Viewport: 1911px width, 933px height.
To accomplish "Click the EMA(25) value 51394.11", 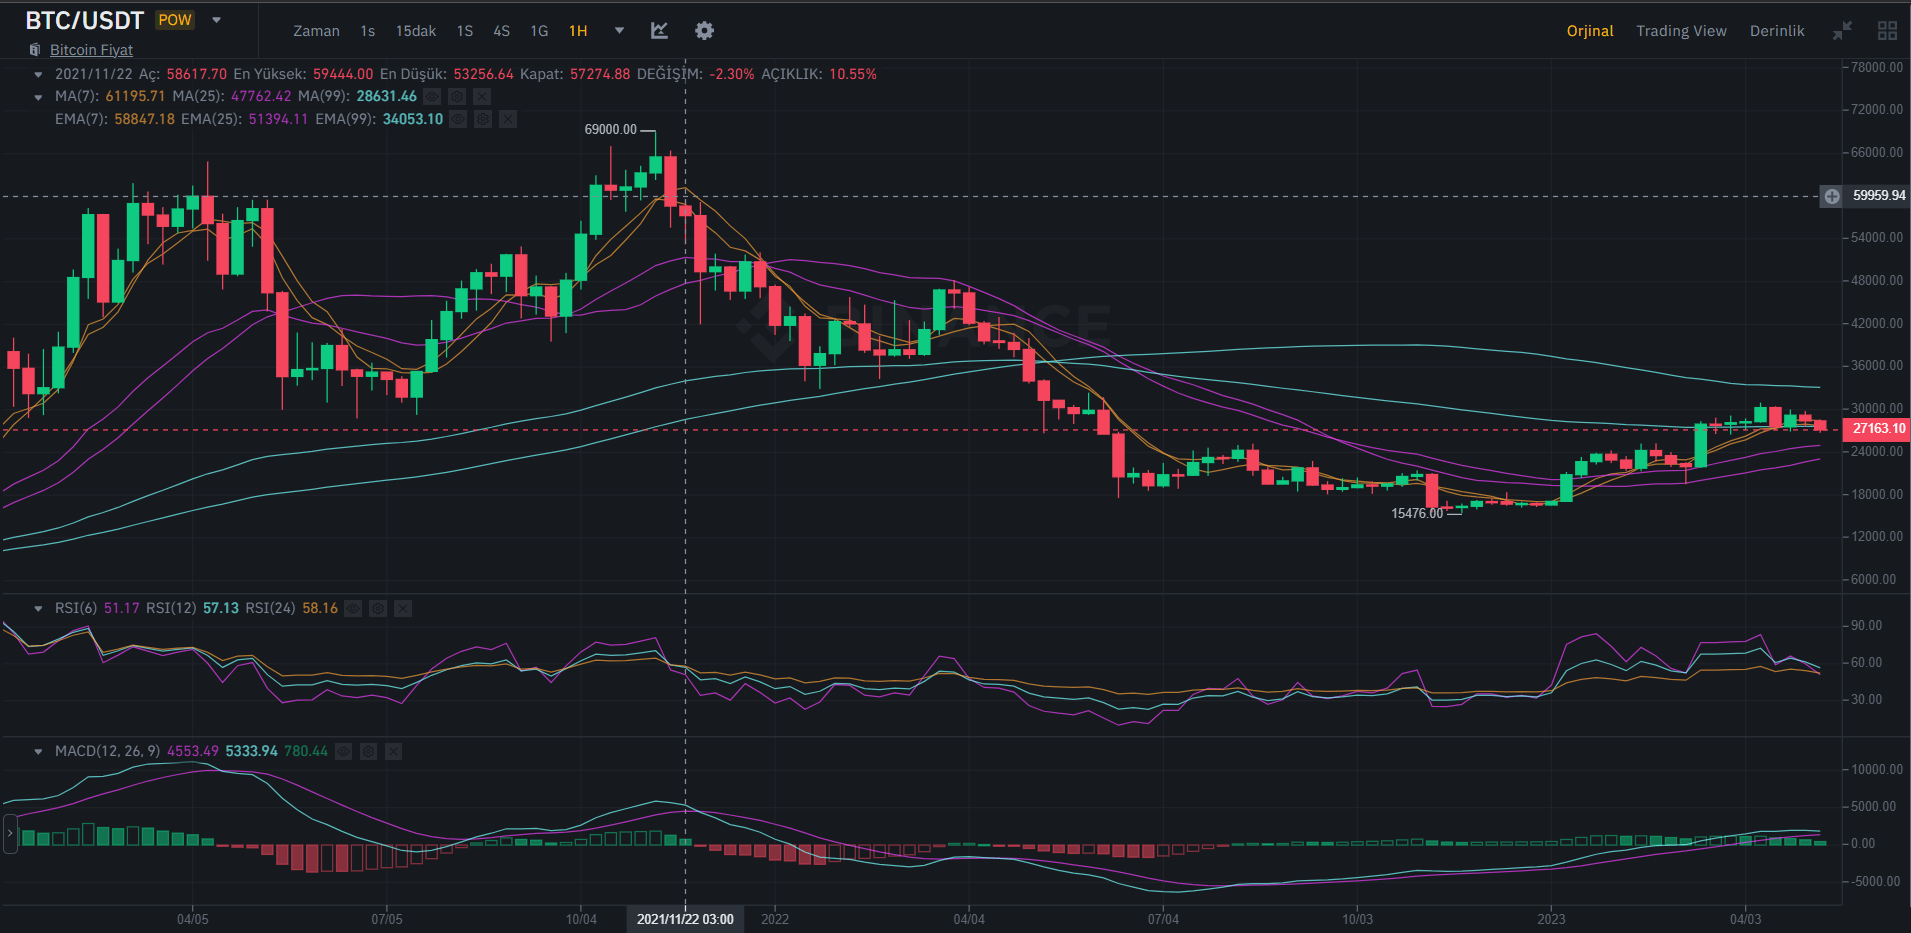I will tap(278, 119).
